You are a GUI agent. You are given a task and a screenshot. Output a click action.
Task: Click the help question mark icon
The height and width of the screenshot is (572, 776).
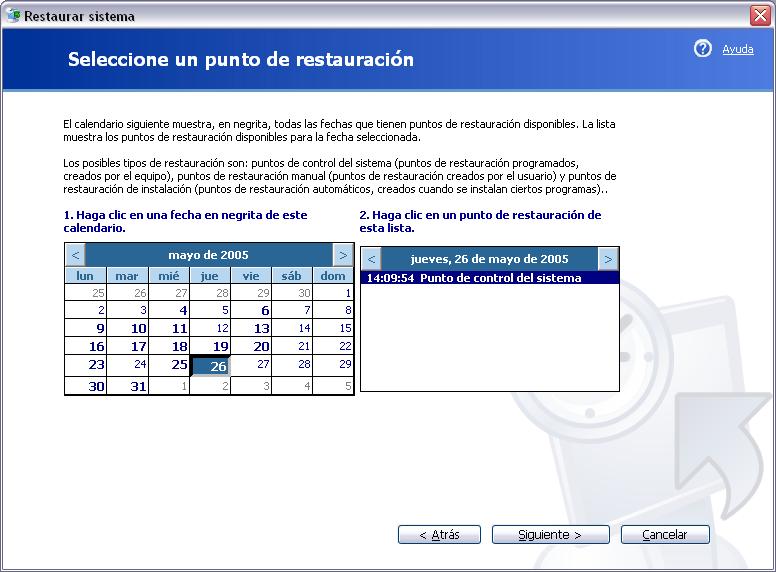(x=702, y=48)
